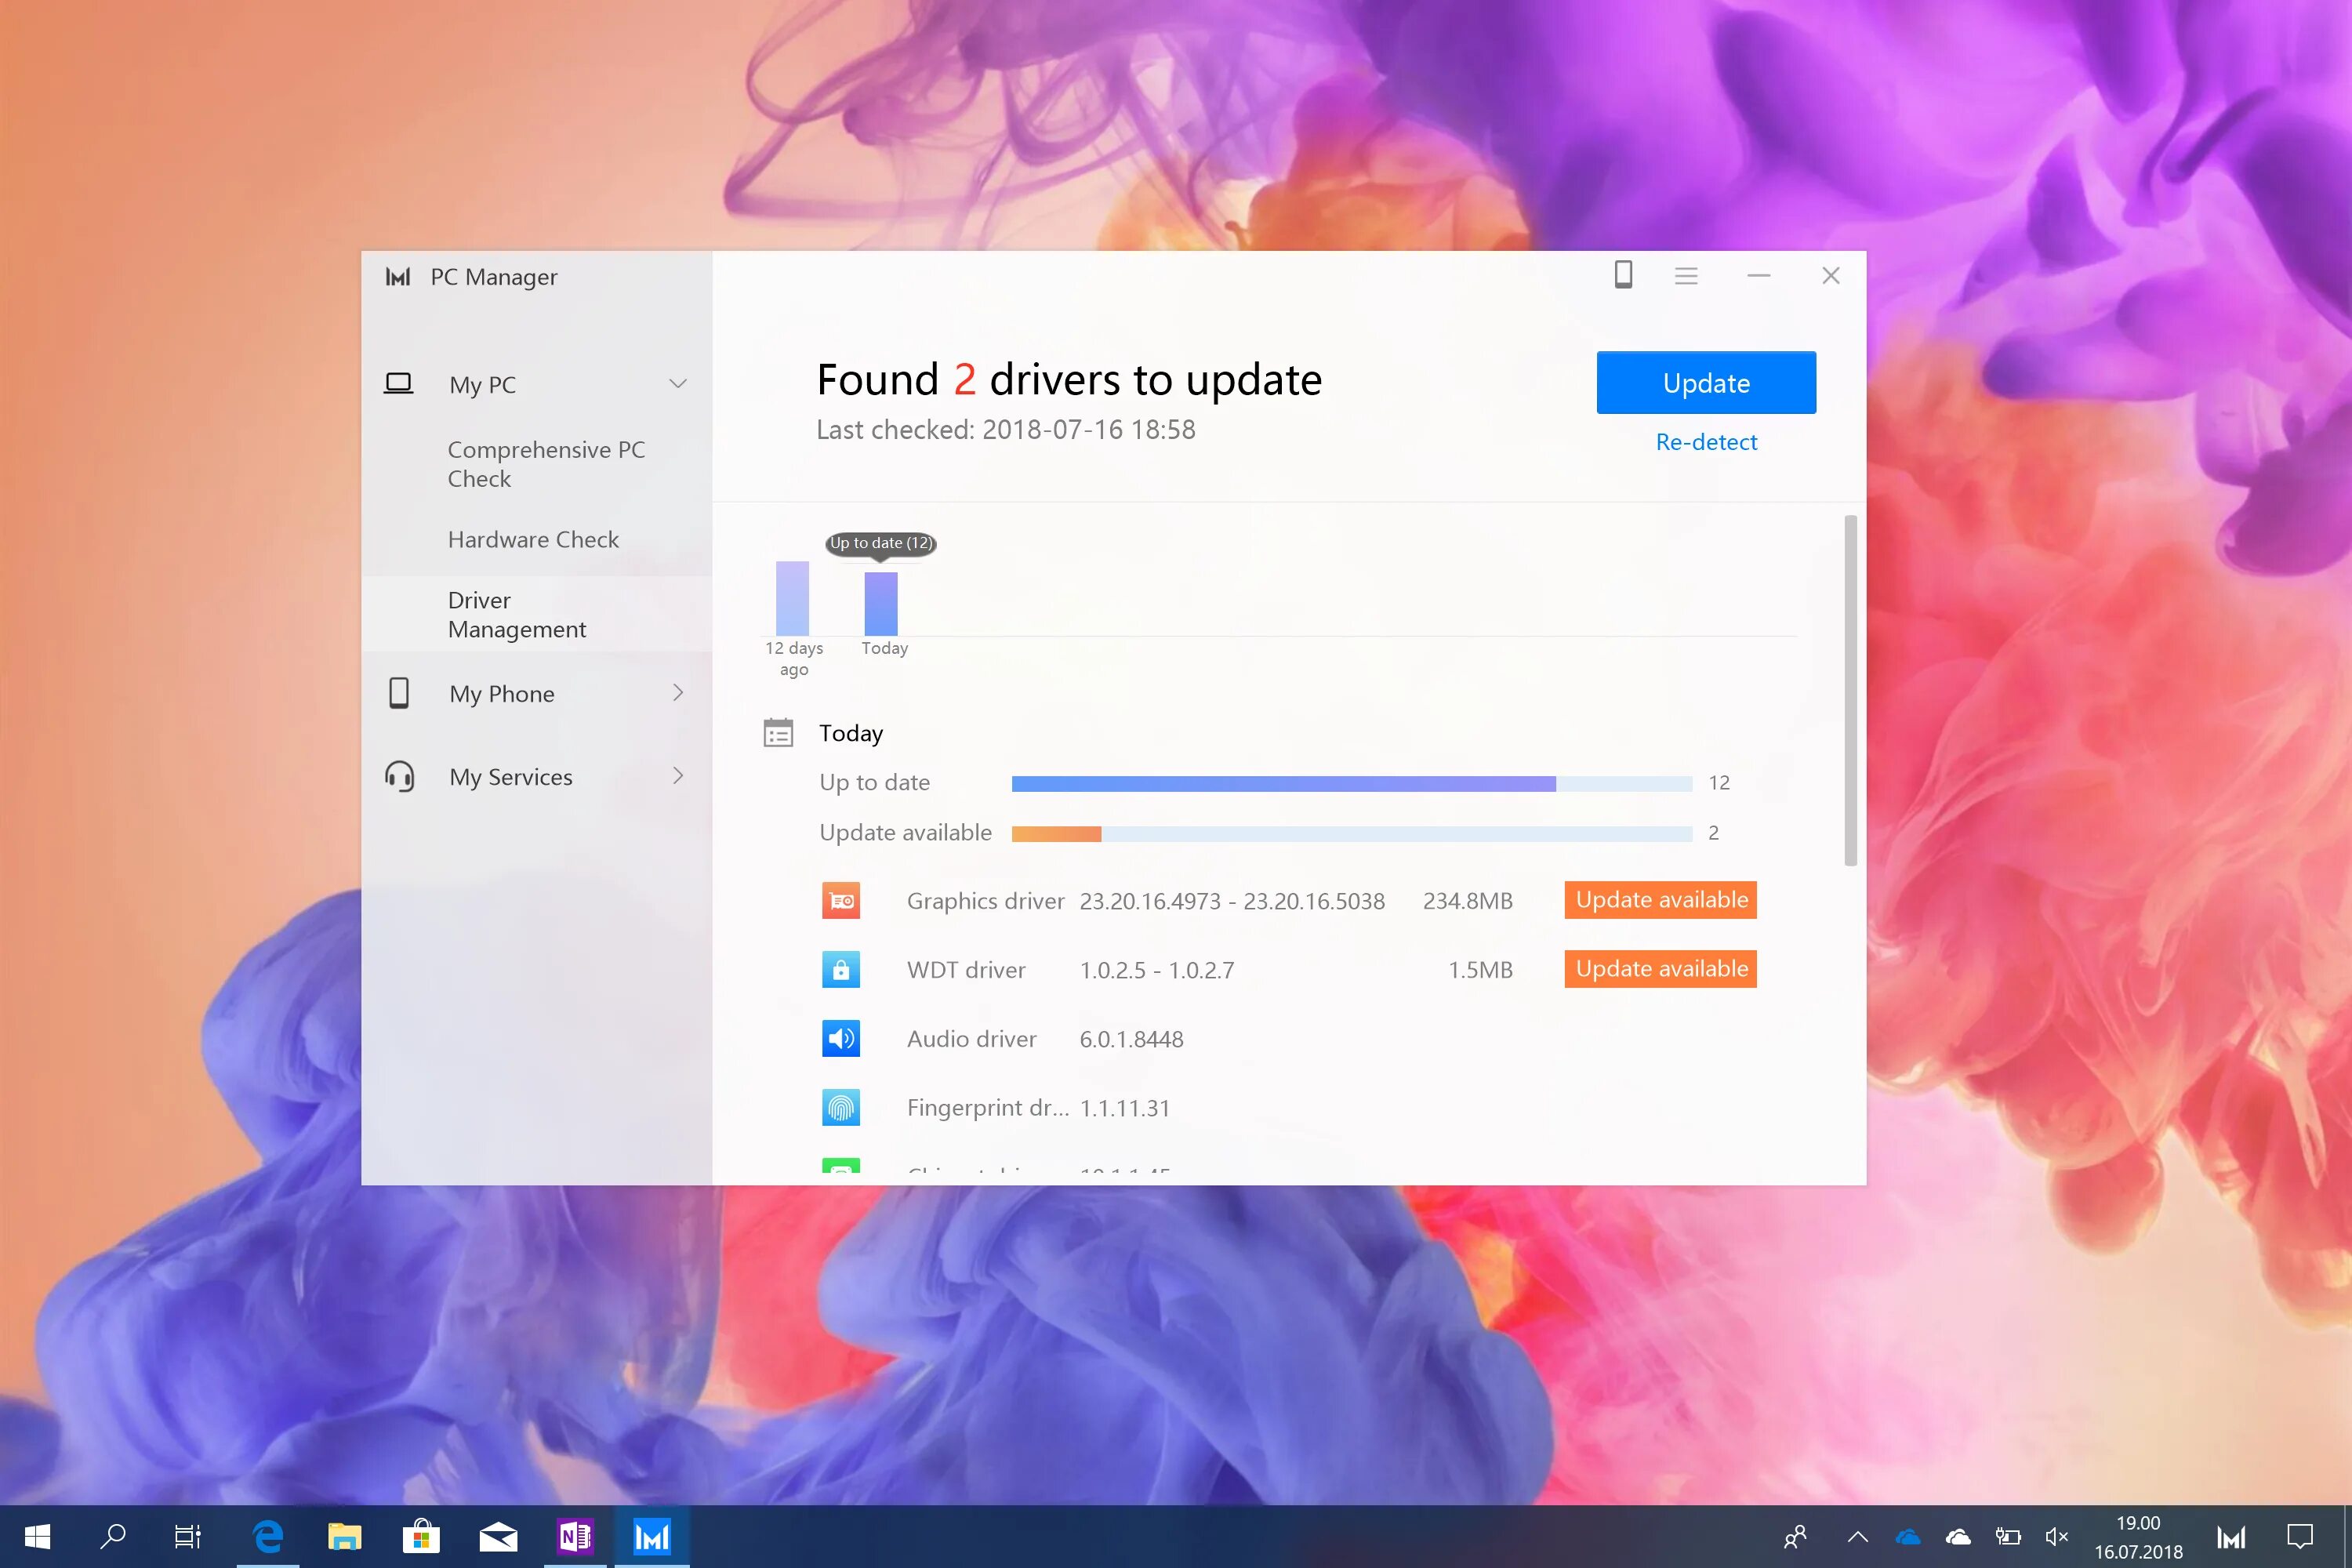Click the hamburger menu icon in title bar
Viewport: 2352px width, 1568px height.
point(1686,274)
